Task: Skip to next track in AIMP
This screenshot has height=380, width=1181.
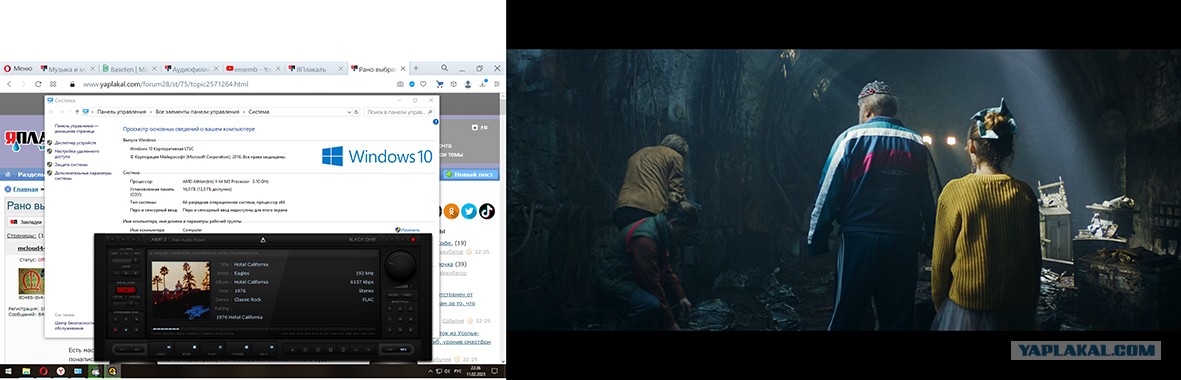Action: coord(264,349)
